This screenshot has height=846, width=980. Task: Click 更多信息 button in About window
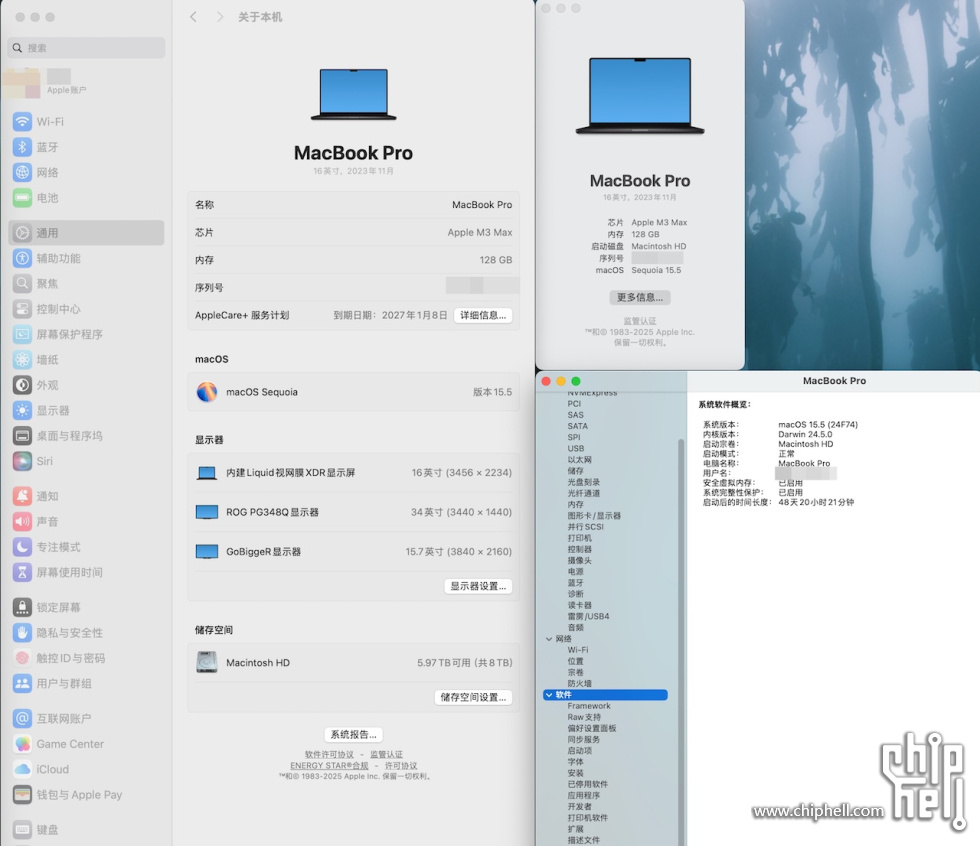pyautogui.click(x=640, y=297)
